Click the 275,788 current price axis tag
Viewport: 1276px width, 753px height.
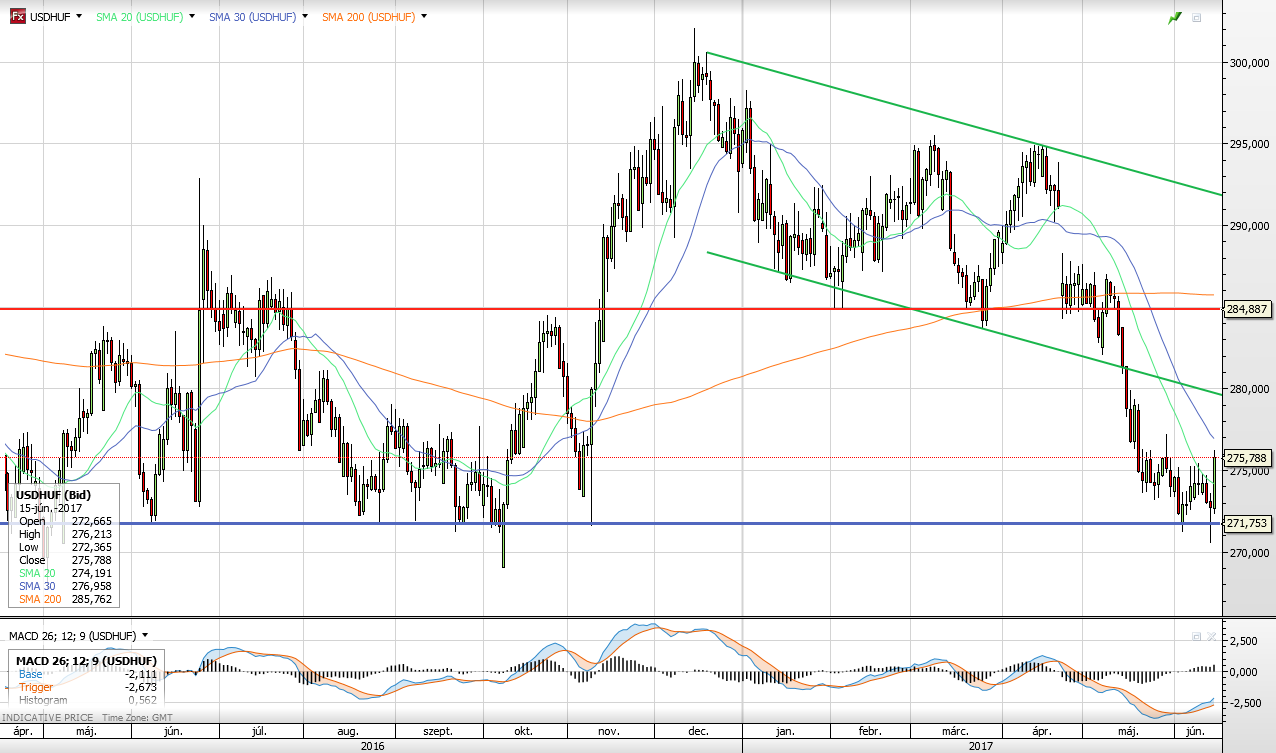point(1248,458)
